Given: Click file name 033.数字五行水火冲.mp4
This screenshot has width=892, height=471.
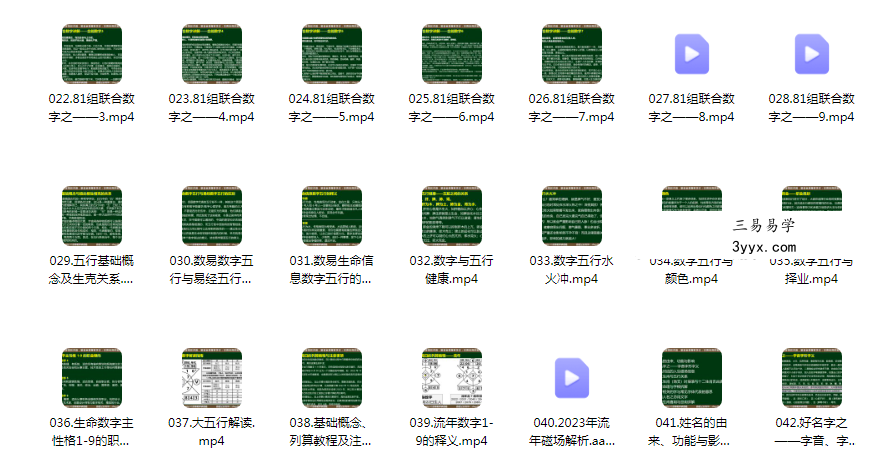Looking at the screenshot, I should [572, 270].
